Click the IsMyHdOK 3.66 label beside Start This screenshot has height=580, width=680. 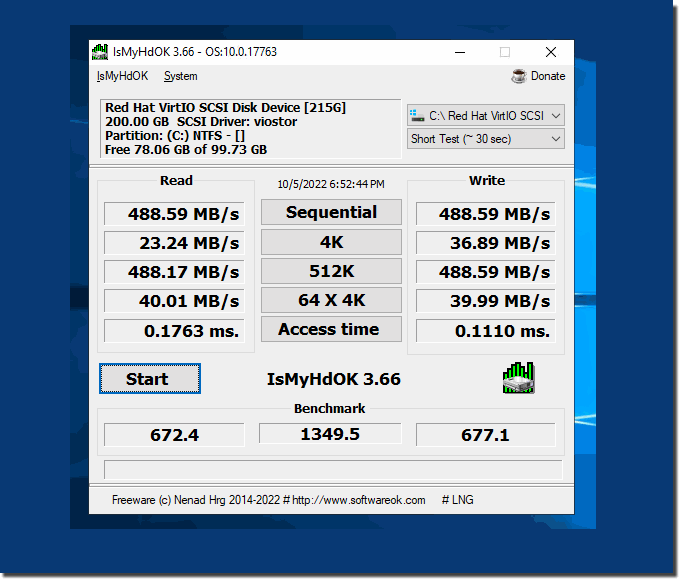333,379
